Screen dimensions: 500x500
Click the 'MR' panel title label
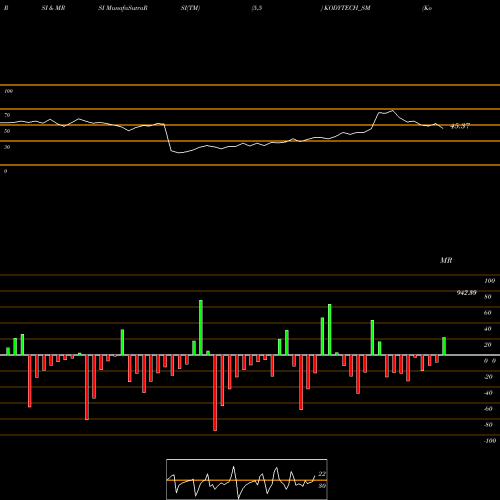[446, 260]
